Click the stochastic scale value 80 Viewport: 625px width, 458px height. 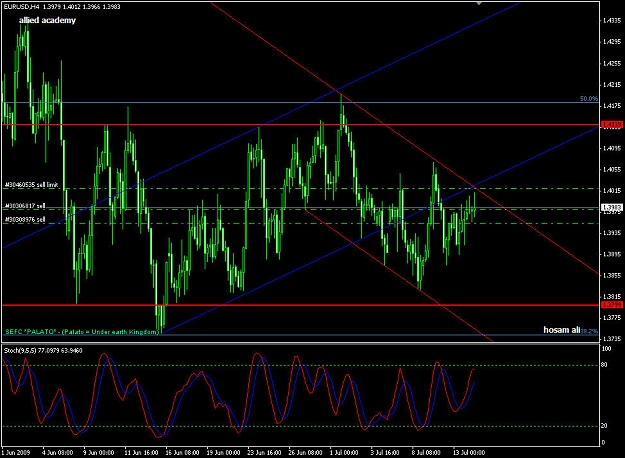click(x=604, y=365)
